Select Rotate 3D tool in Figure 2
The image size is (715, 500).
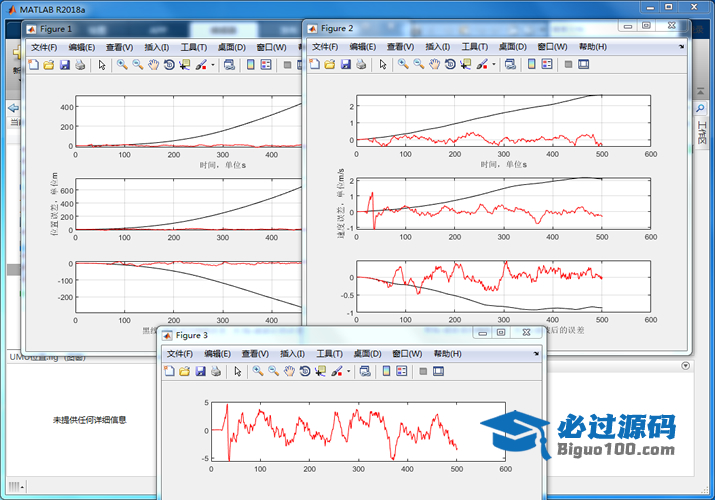point(451,64)
